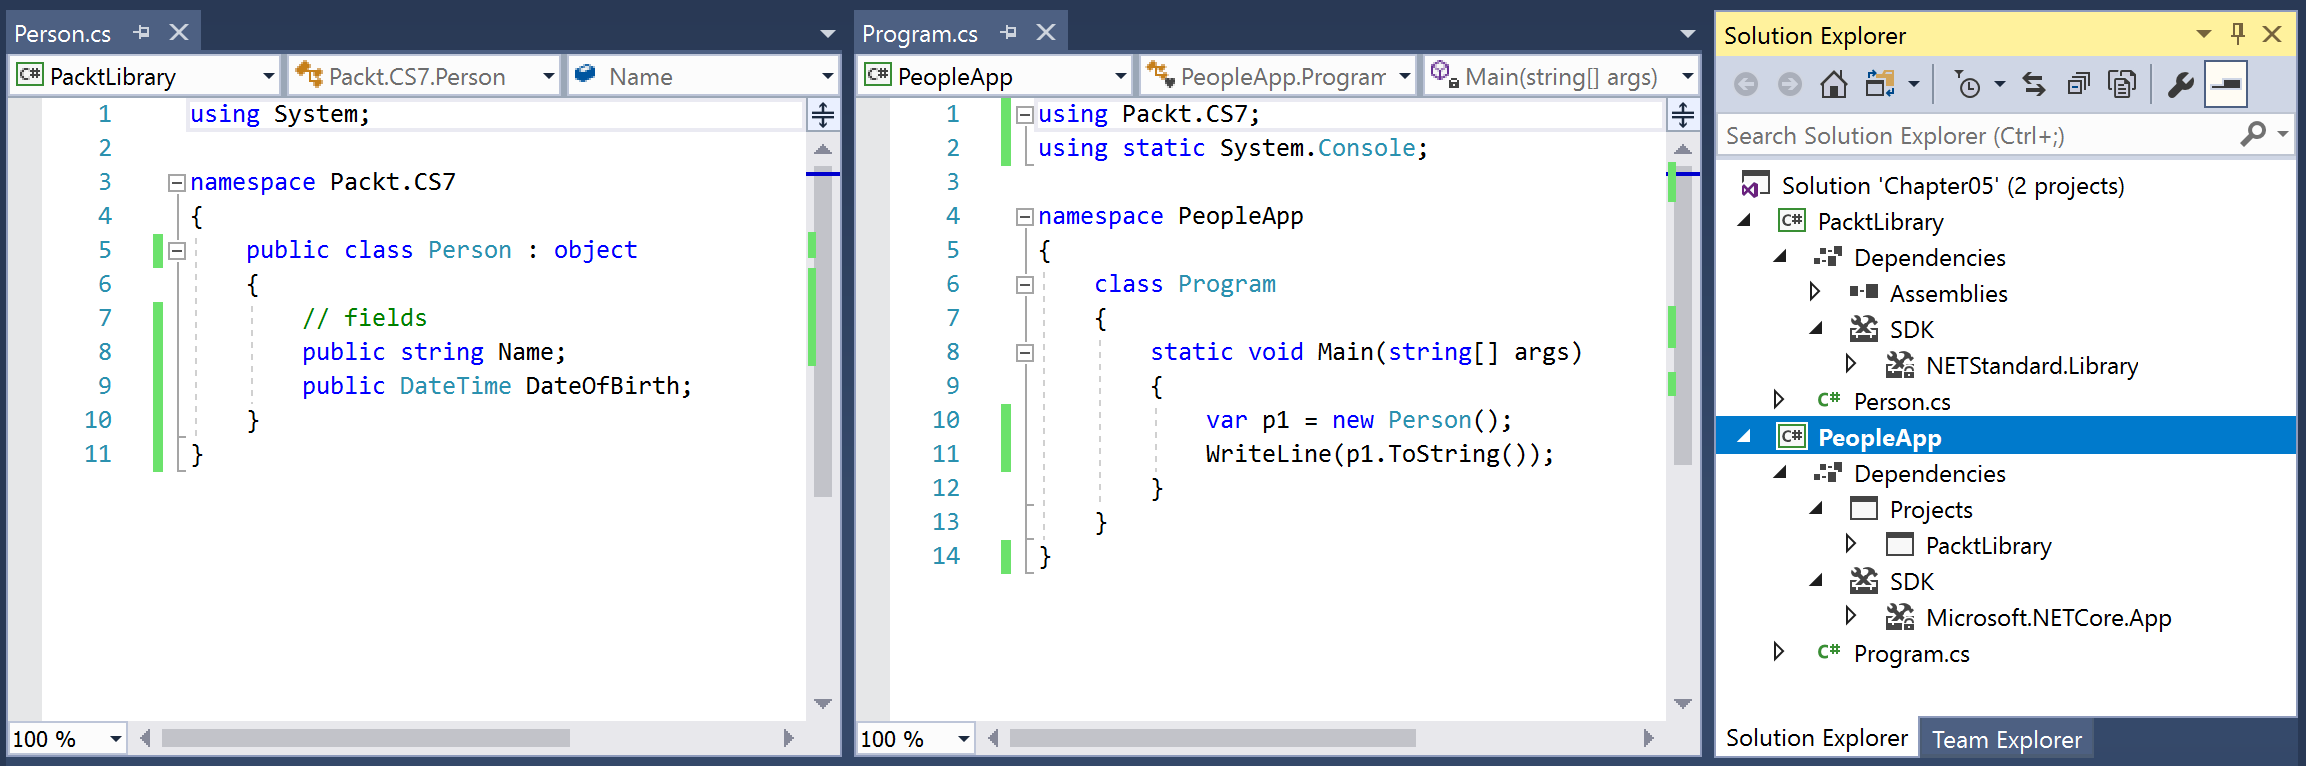The image size is (2306, 766).
Task: Click the Show All Files icon
Action: [x=2121, y=84]
